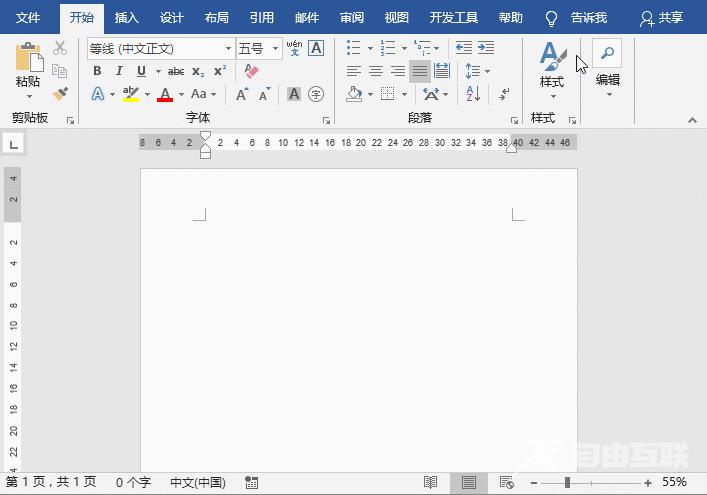Viewport: 707px width, 495px height.
Task: Switch to Read Mode view
Action: (431, 483)
